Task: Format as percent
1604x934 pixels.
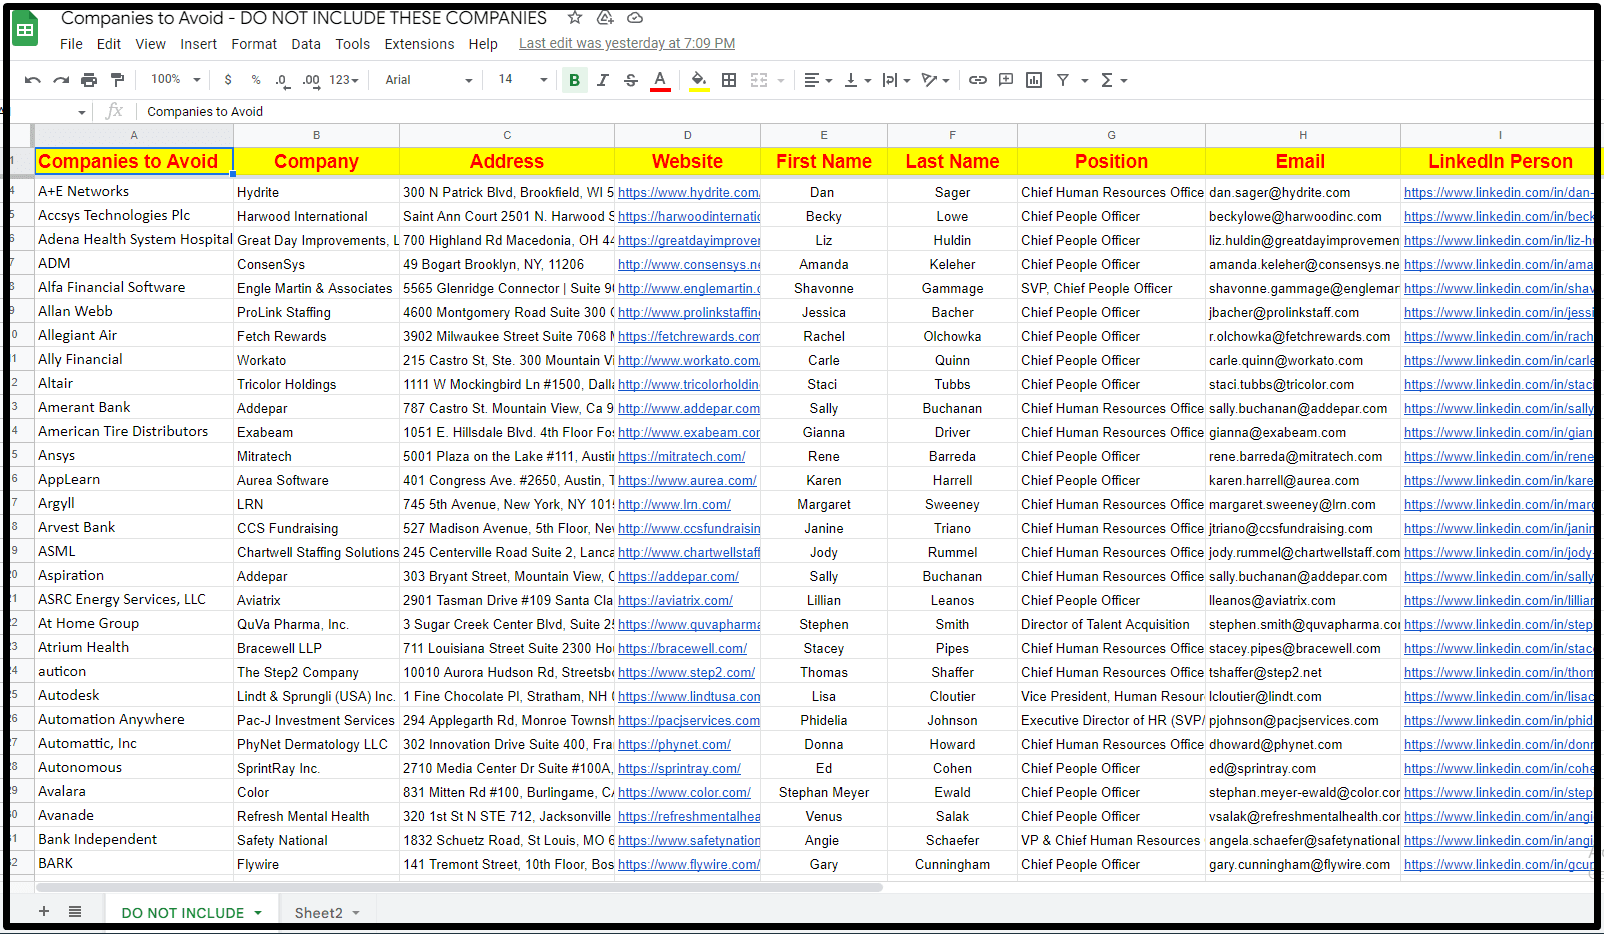Action: 256,80
